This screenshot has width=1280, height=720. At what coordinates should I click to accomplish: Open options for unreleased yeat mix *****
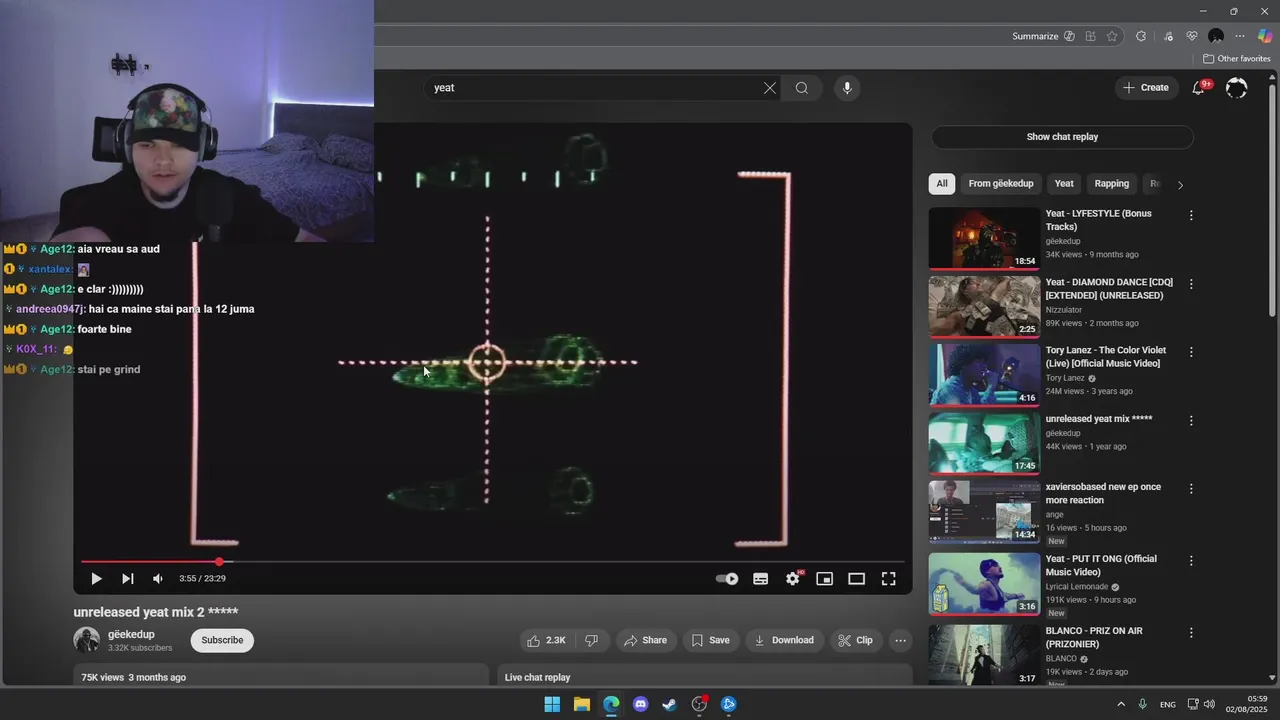pos(1191,421)
